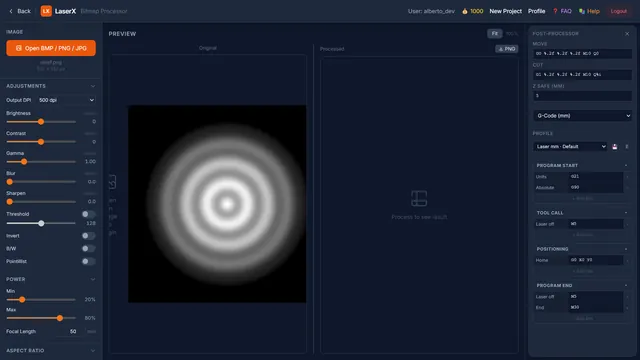Click the Sharpen slider track
The width and height of the screenshot is (640, 360).
coord(41,202)
